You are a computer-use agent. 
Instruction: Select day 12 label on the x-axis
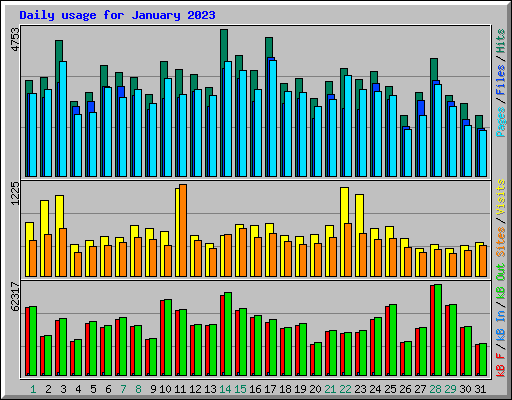tap(195, 389)
